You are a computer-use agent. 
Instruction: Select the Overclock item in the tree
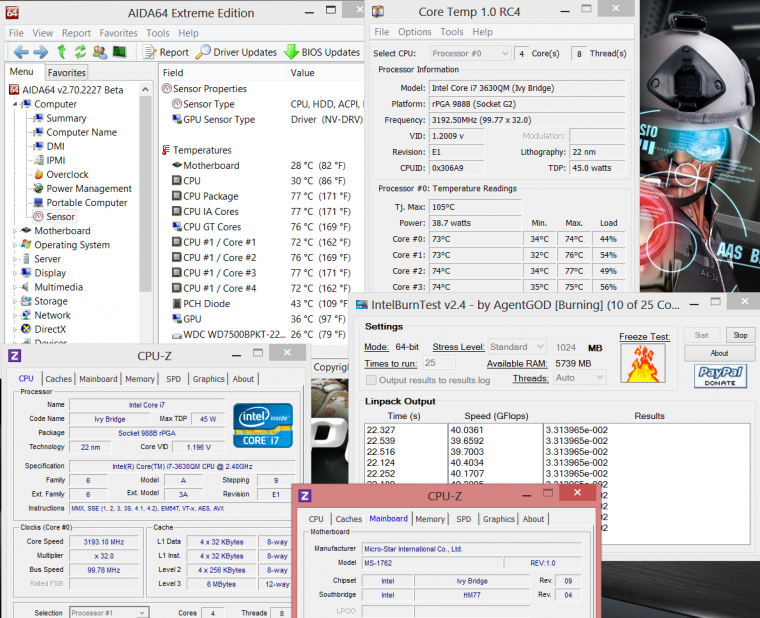tap(67, 174)
